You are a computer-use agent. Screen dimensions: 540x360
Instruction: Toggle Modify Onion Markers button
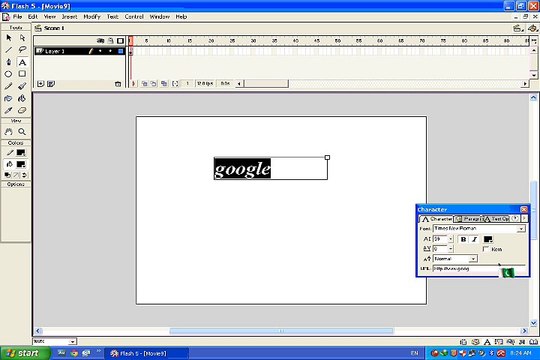coord(175,83)
